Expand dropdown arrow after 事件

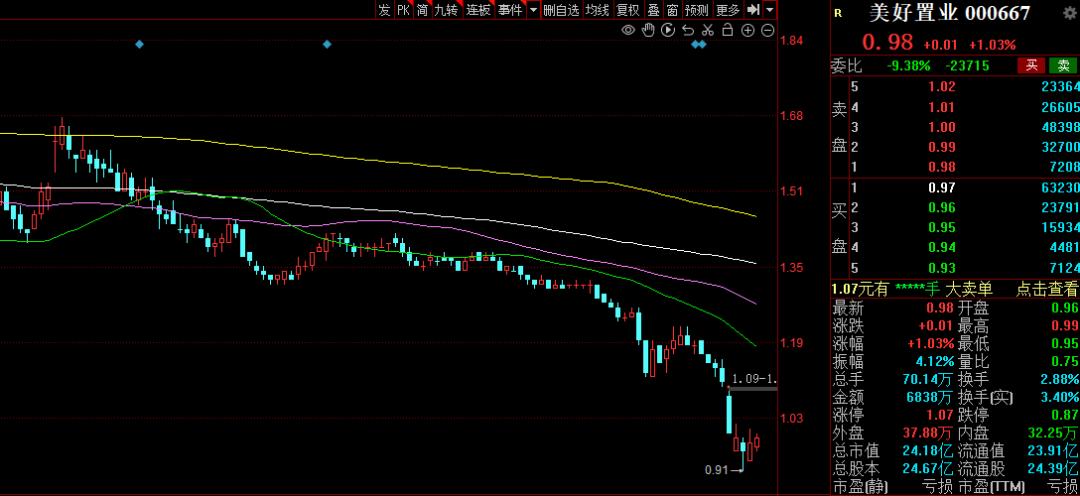click(533, 10)
